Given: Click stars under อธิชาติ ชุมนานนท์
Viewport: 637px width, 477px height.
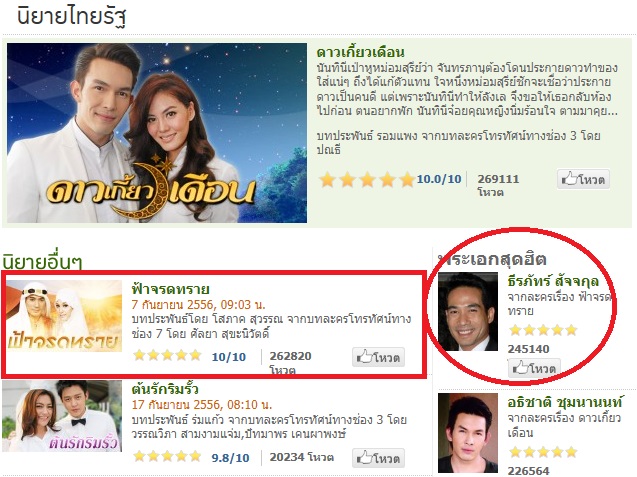Looking at the screenshot, I should (x=543, y=452).
